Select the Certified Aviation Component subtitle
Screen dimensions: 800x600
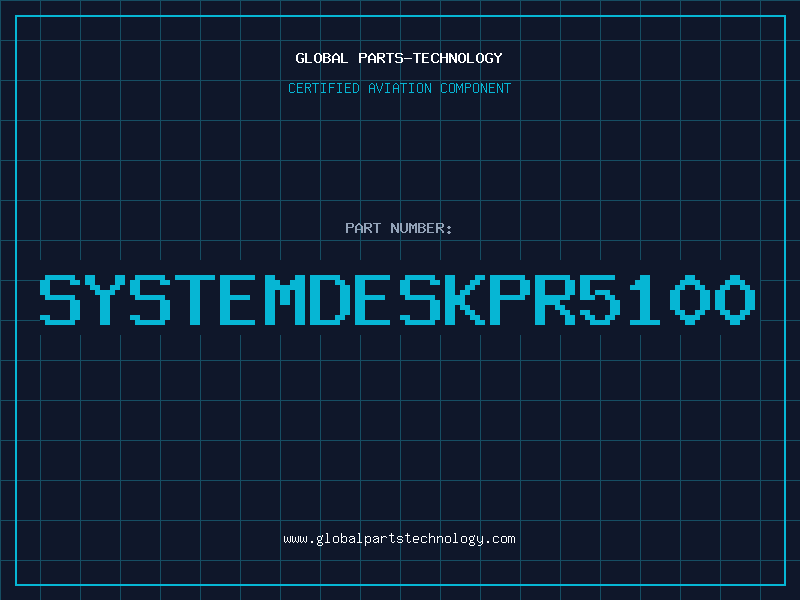click(399, 89)
